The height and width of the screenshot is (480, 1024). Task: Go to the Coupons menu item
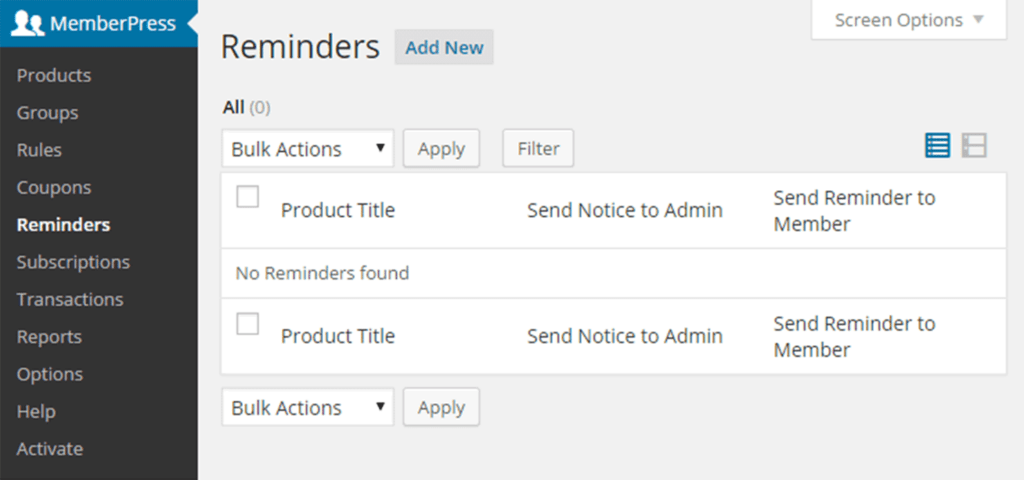click(x=54, y=188)
